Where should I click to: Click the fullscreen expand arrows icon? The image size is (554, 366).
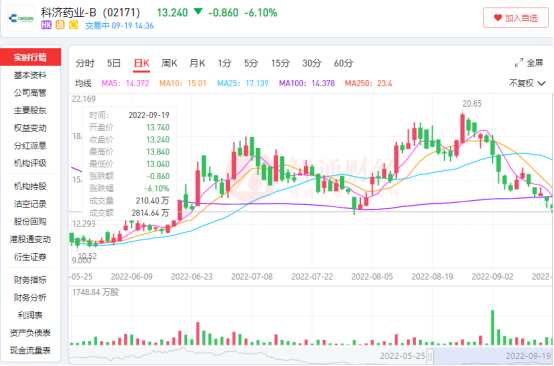click(518, 63)
